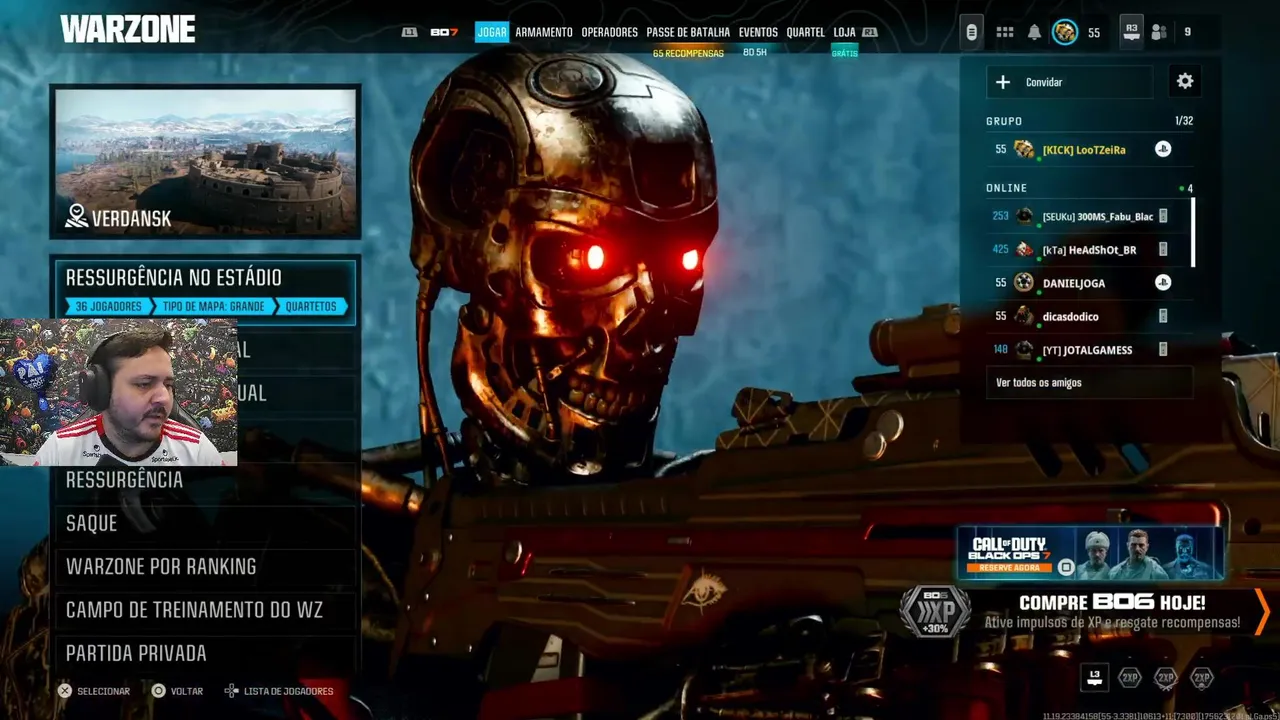The width and height of the screenshot is (1280, 720).
Task: Click the X button Selecionar prompt icon
Action: [x=65, y=691]
